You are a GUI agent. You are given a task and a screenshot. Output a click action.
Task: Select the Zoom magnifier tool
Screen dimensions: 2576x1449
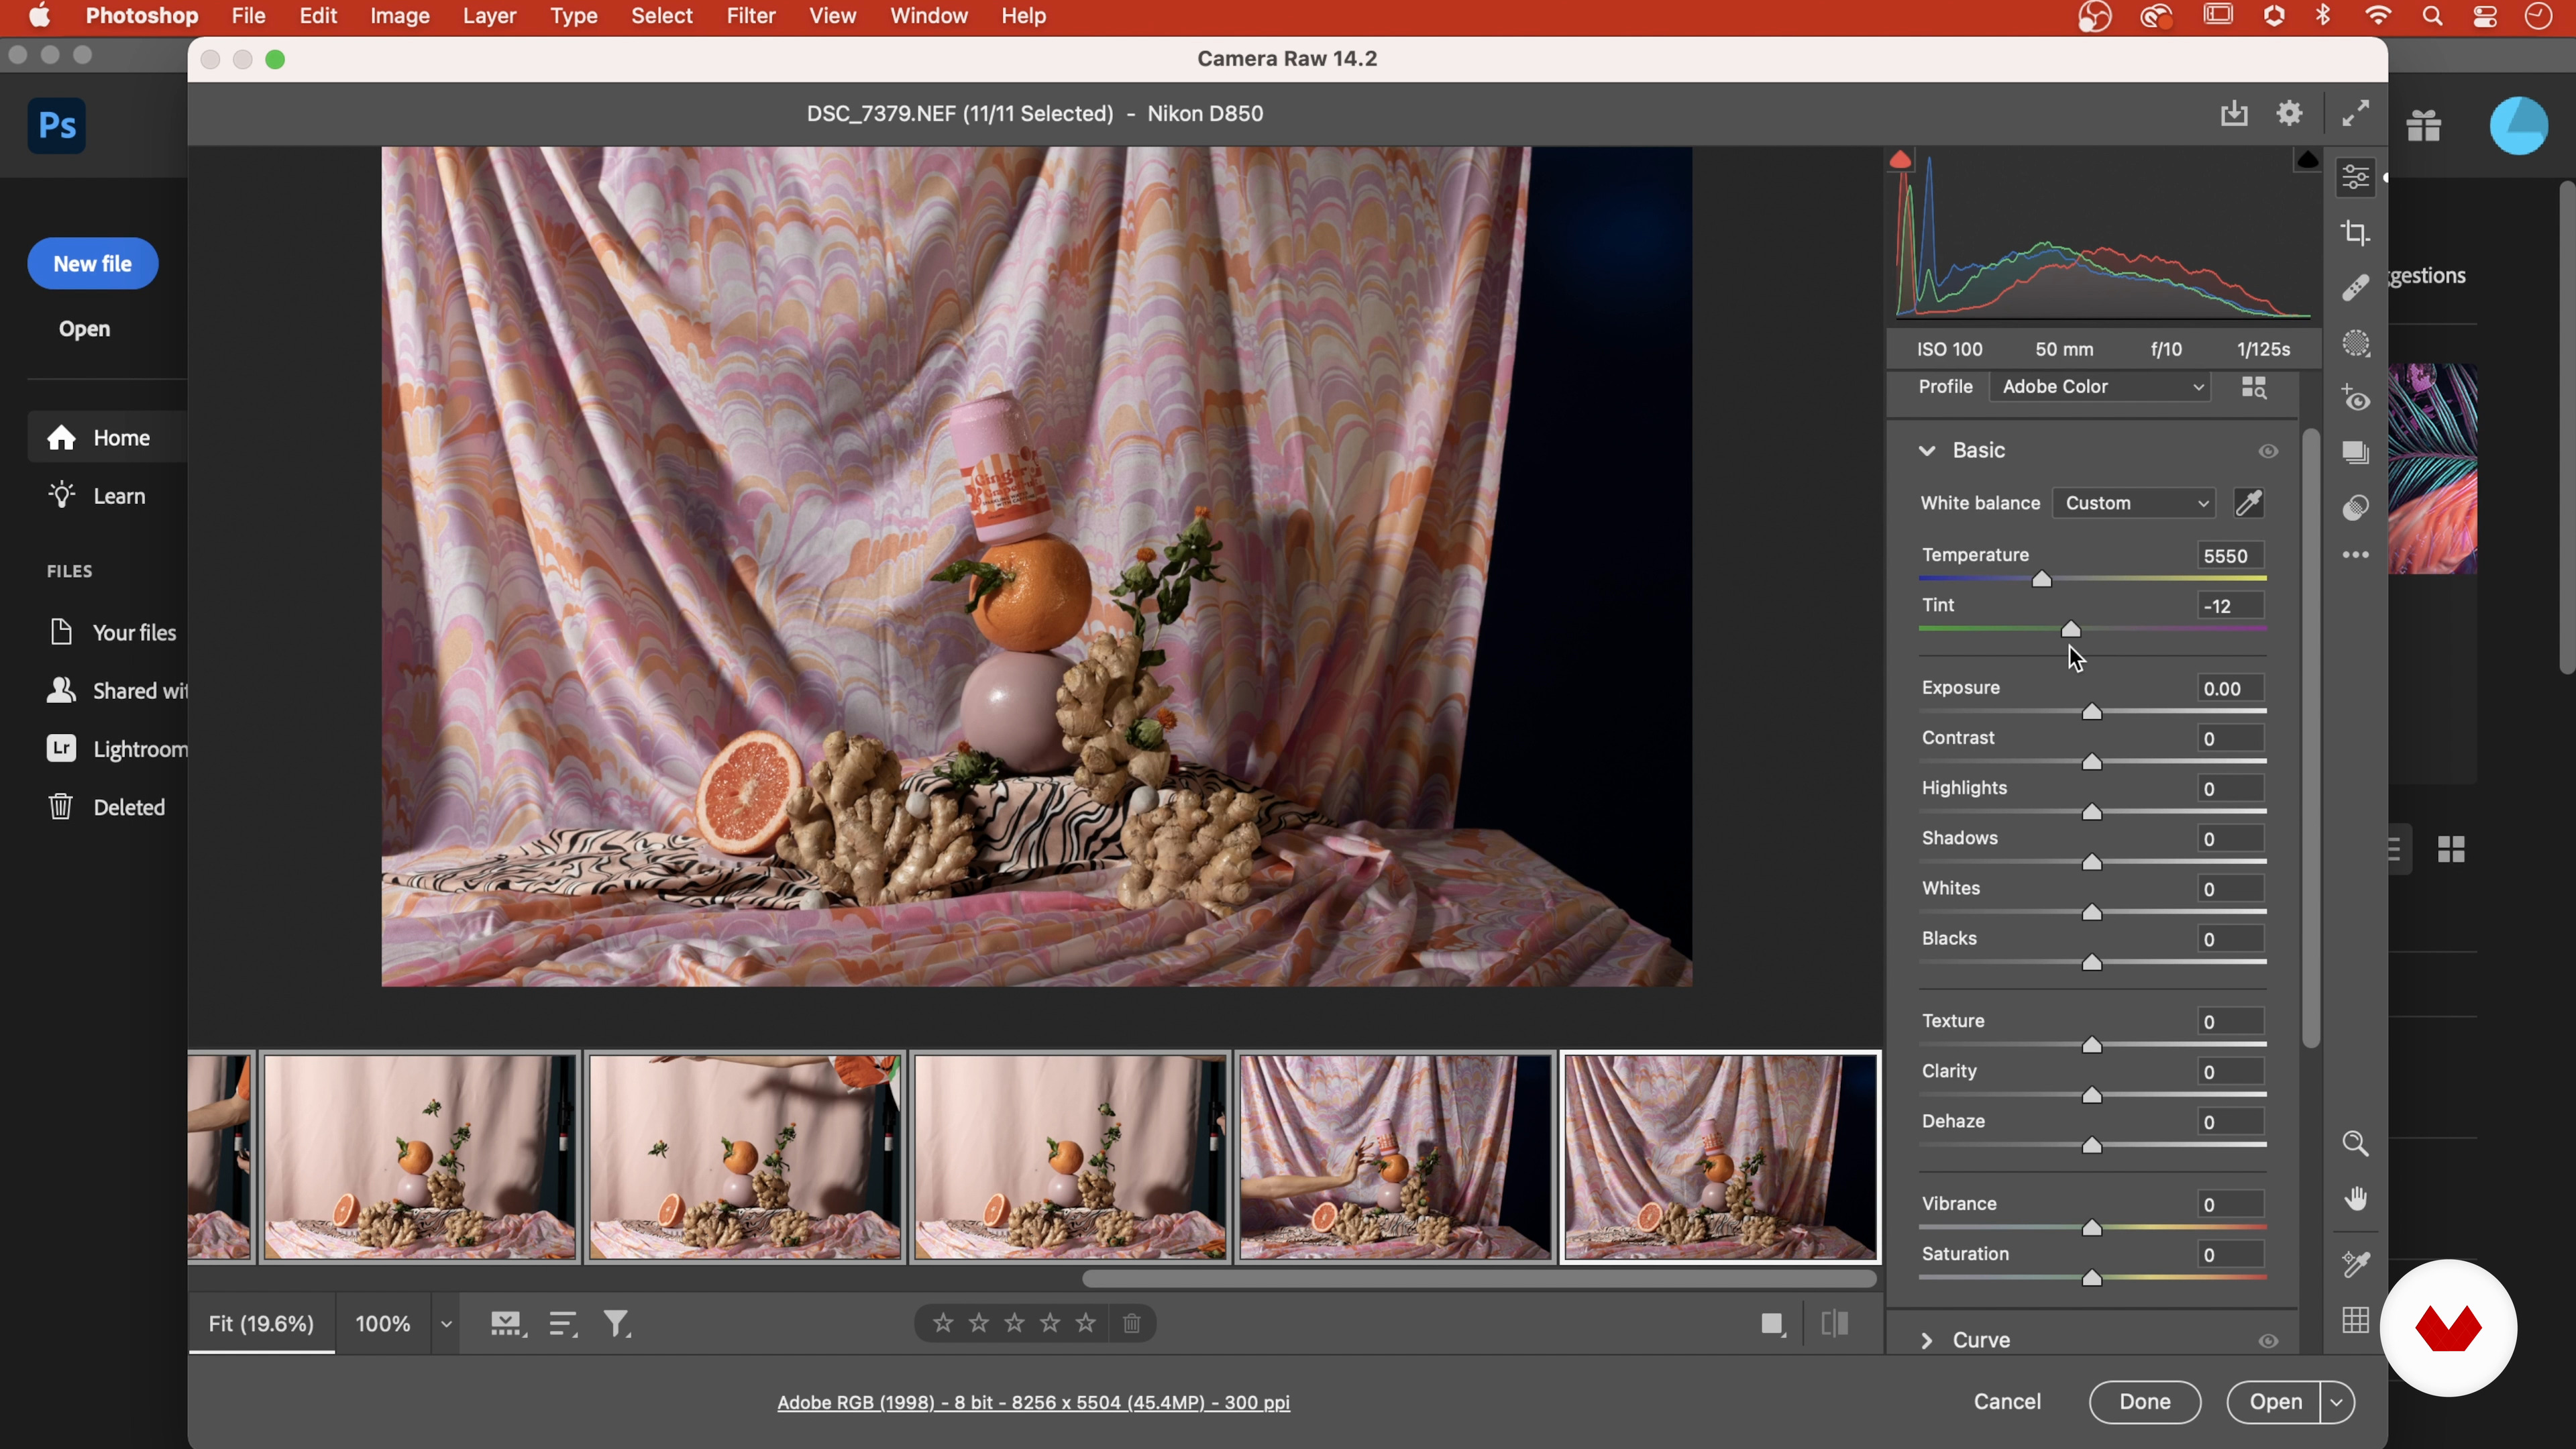tap(2356, 1143)
